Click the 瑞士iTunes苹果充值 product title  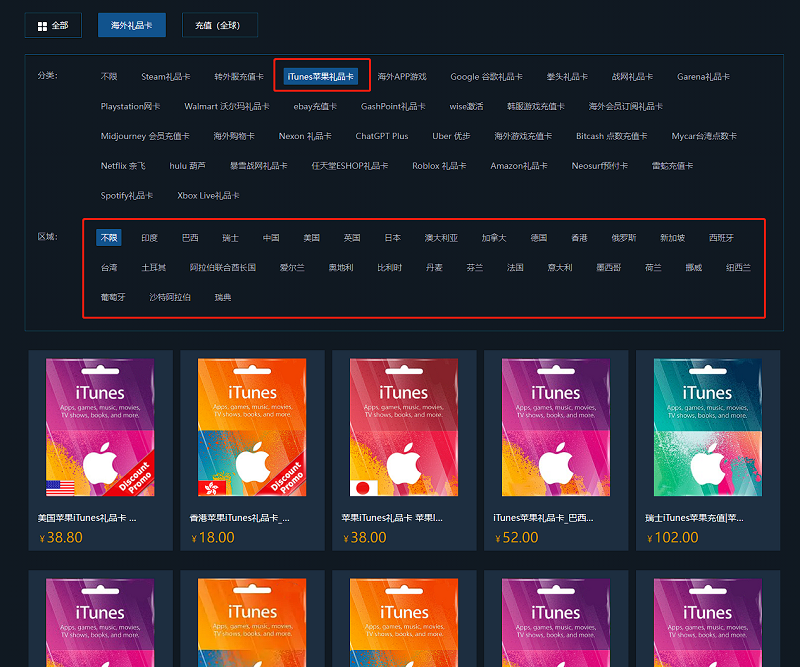694,518
